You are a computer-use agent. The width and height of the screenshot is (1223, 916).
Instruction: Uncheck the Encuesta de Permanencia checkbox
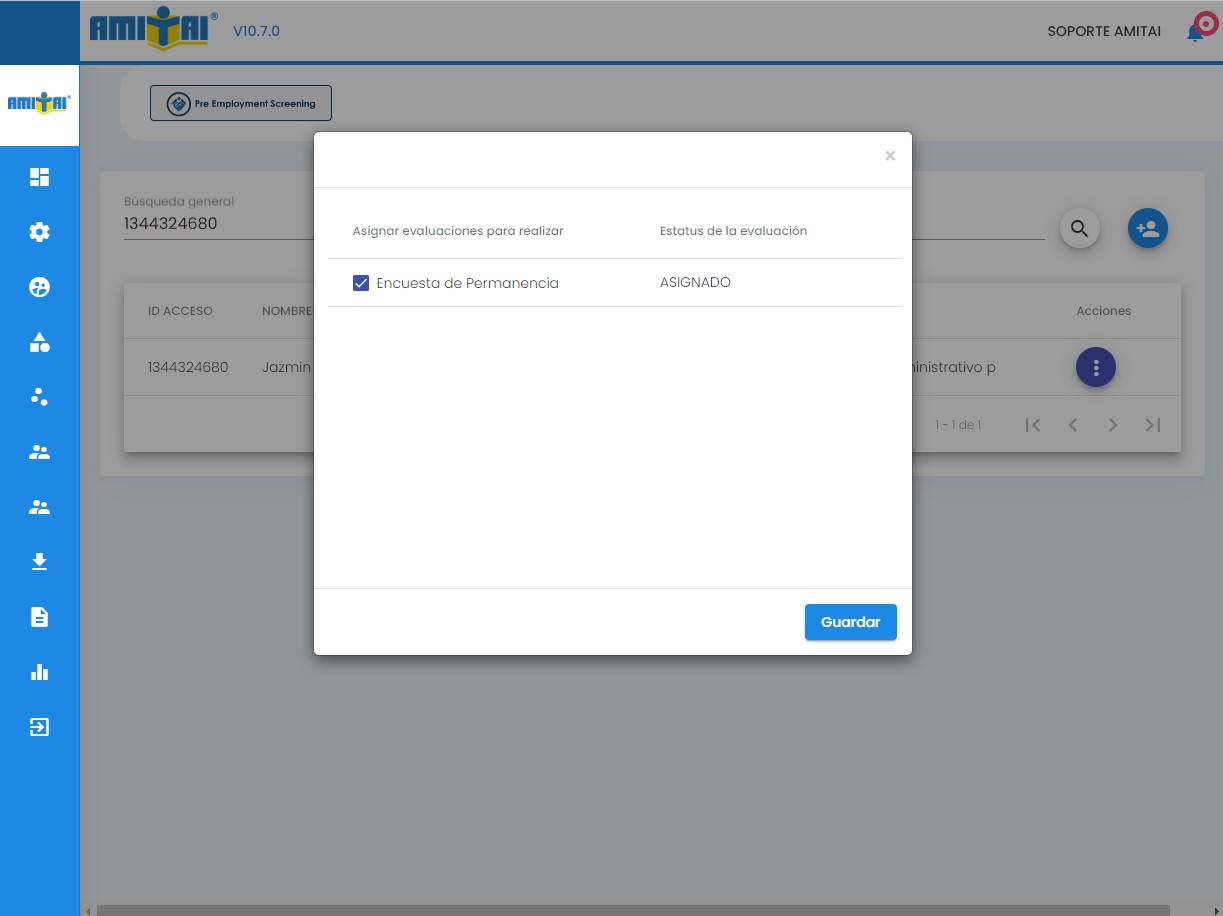pyautogui.click(x=361, y=283)
